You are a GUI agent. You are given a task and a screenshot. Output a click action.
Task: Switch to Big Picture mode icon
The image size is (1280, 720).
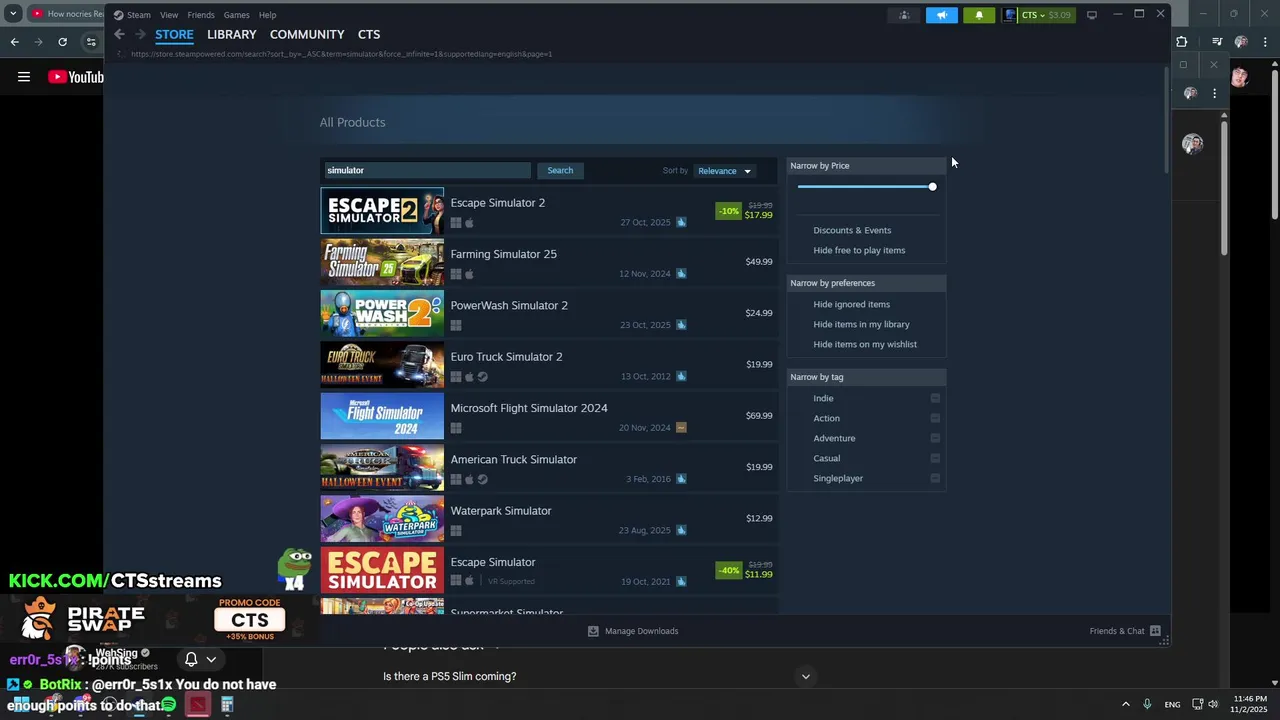1092,15
